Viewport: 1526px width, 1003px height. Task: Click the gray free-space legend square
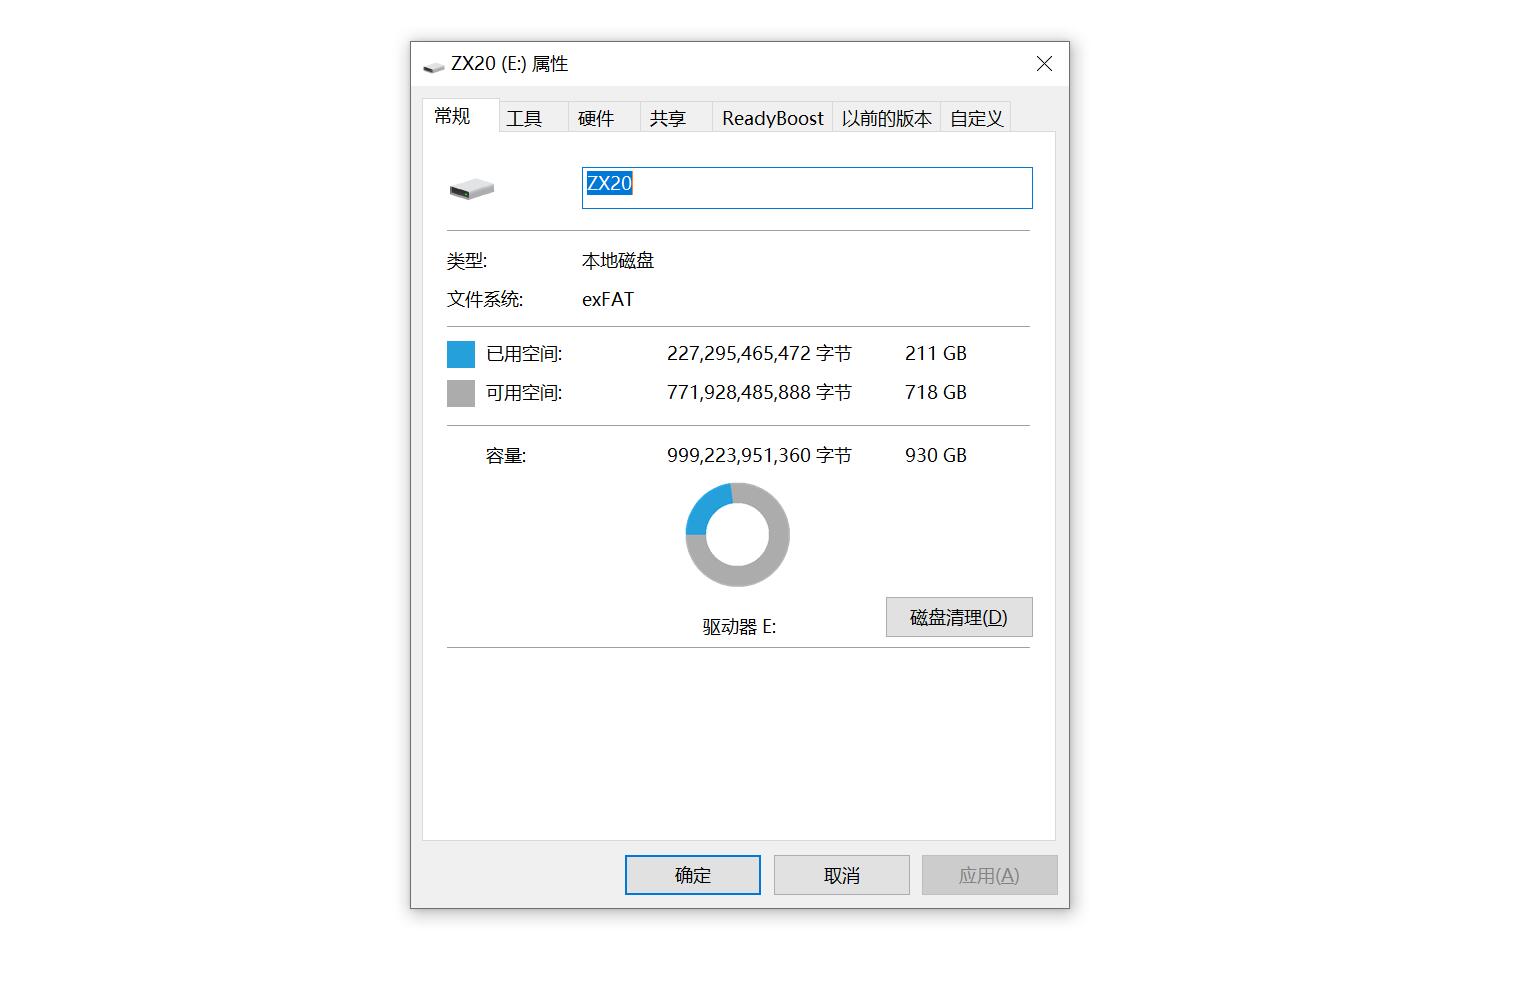pos(460,392)
